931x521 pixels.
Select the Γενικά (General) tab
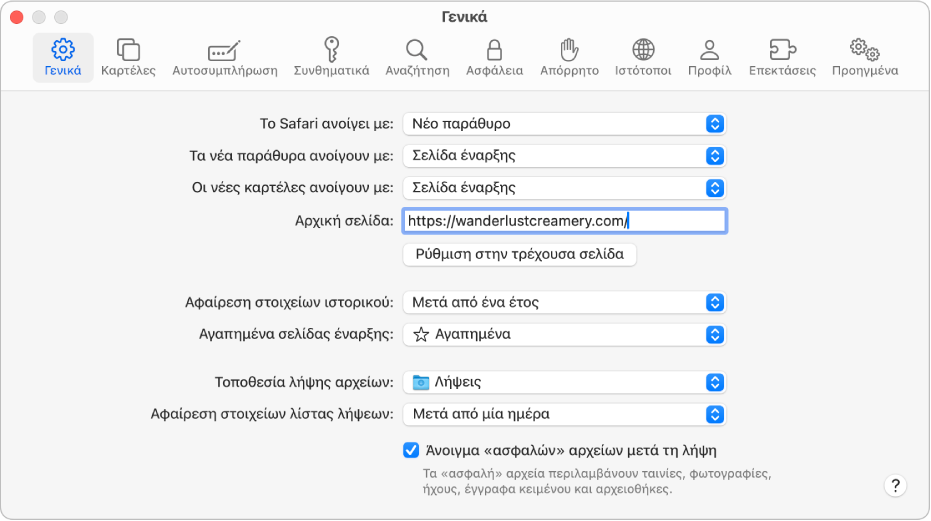tap(63, 57)
